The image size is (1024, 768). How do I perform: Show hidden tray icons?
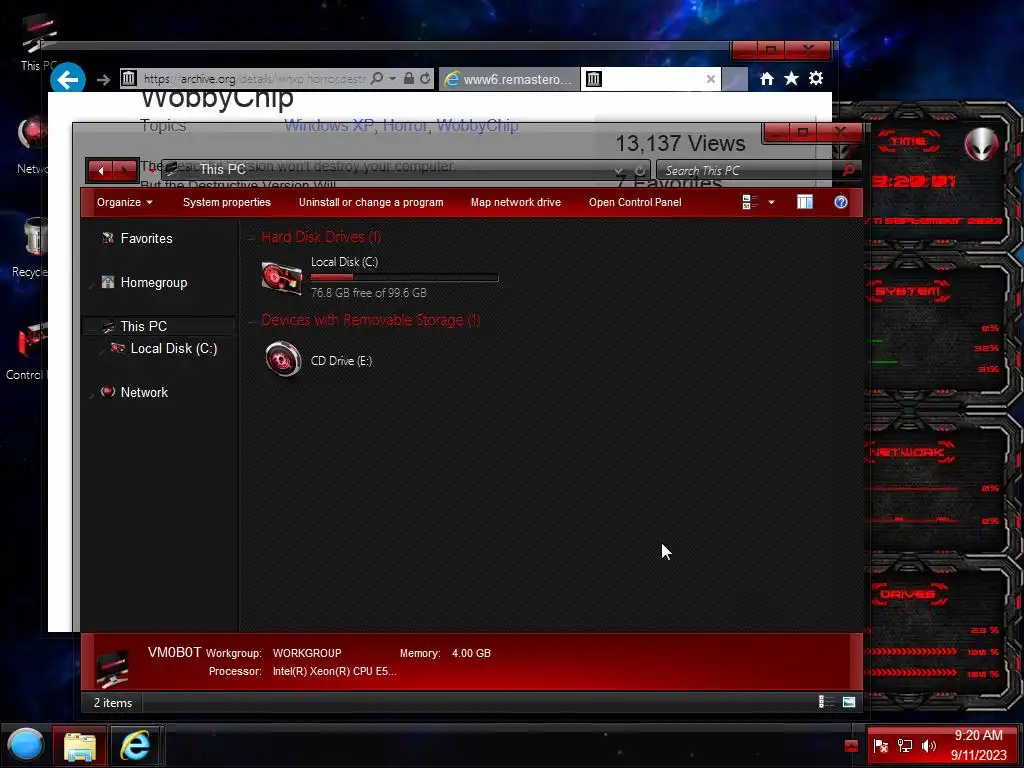click(851, 746)
